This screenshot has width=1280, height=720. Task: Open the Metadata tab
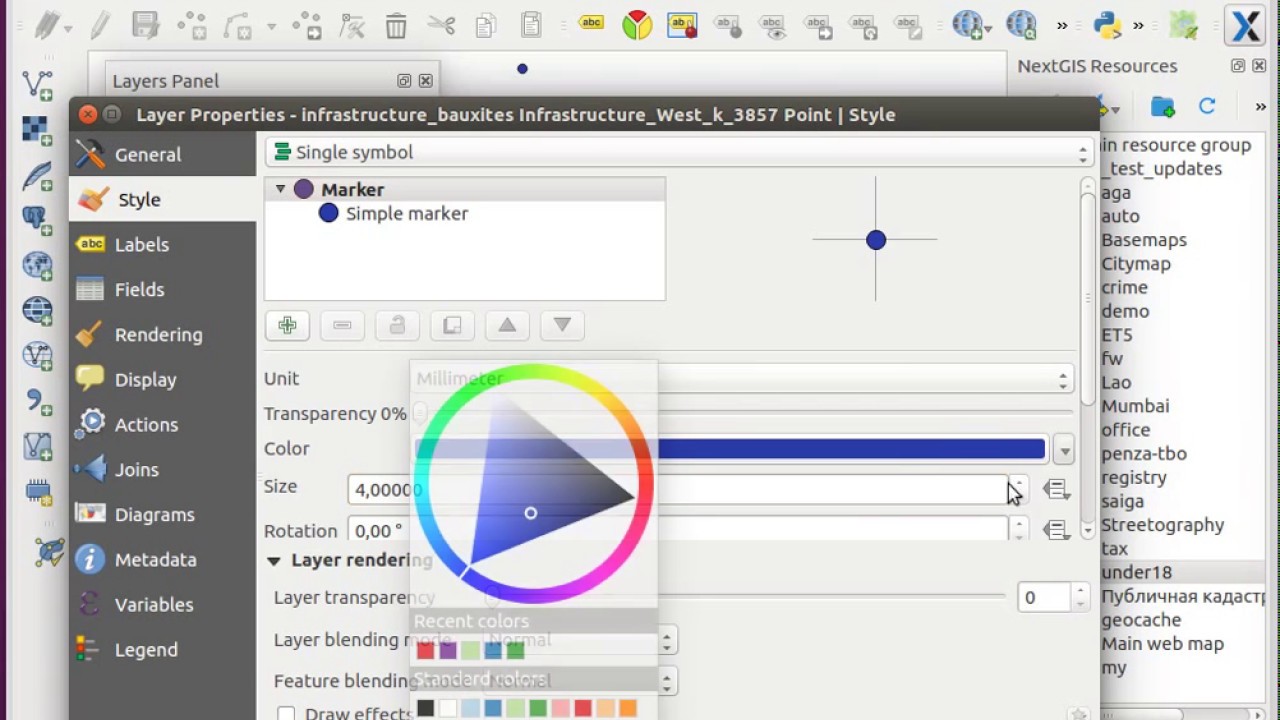pyautogui.click(x=163, y=560)
